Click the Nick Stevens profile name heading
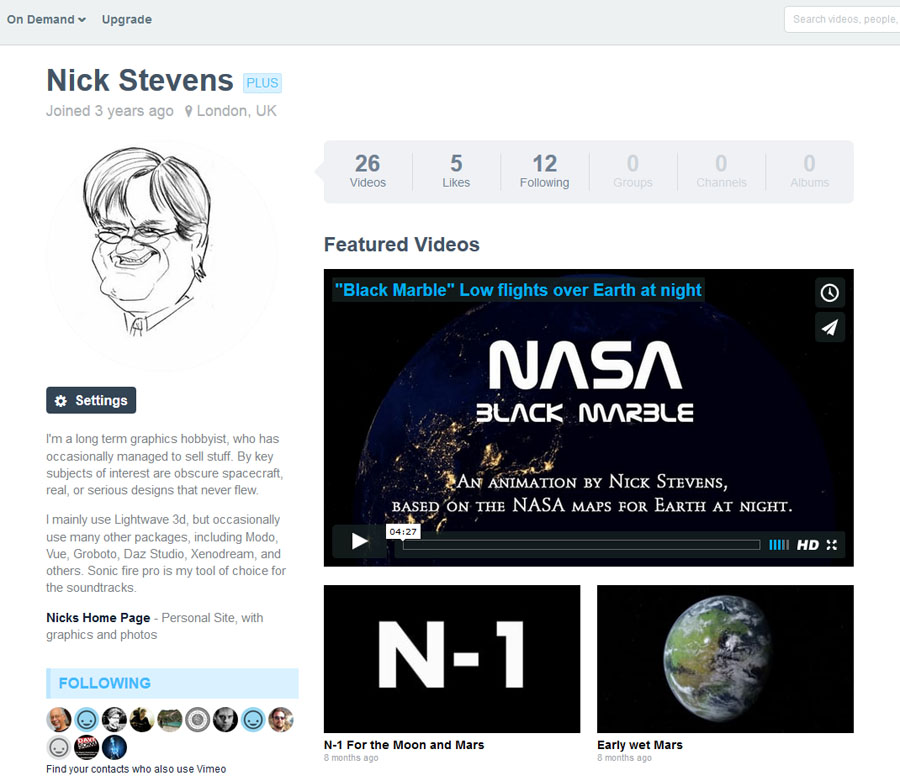 [x=140, y=80]
